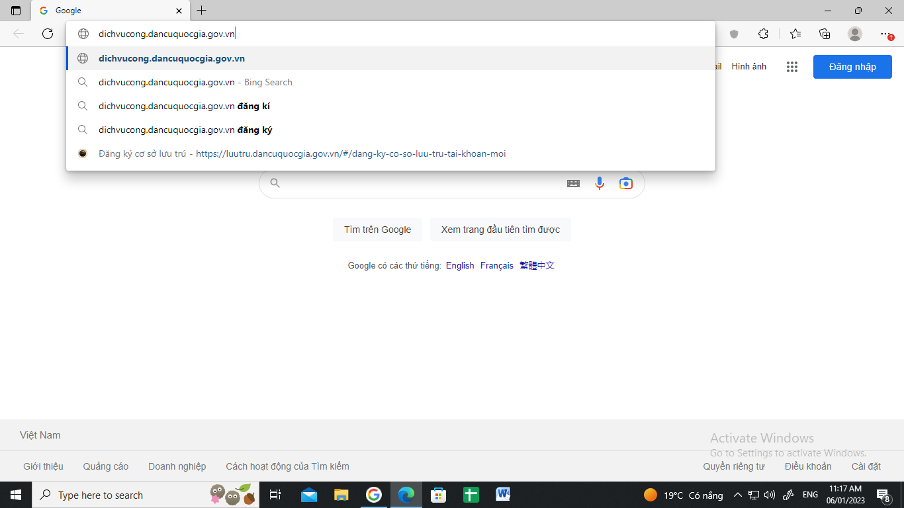Viewport: 904px width, 508px height.
Task: Refresh the page with reload icon
Action: (47, 33)
